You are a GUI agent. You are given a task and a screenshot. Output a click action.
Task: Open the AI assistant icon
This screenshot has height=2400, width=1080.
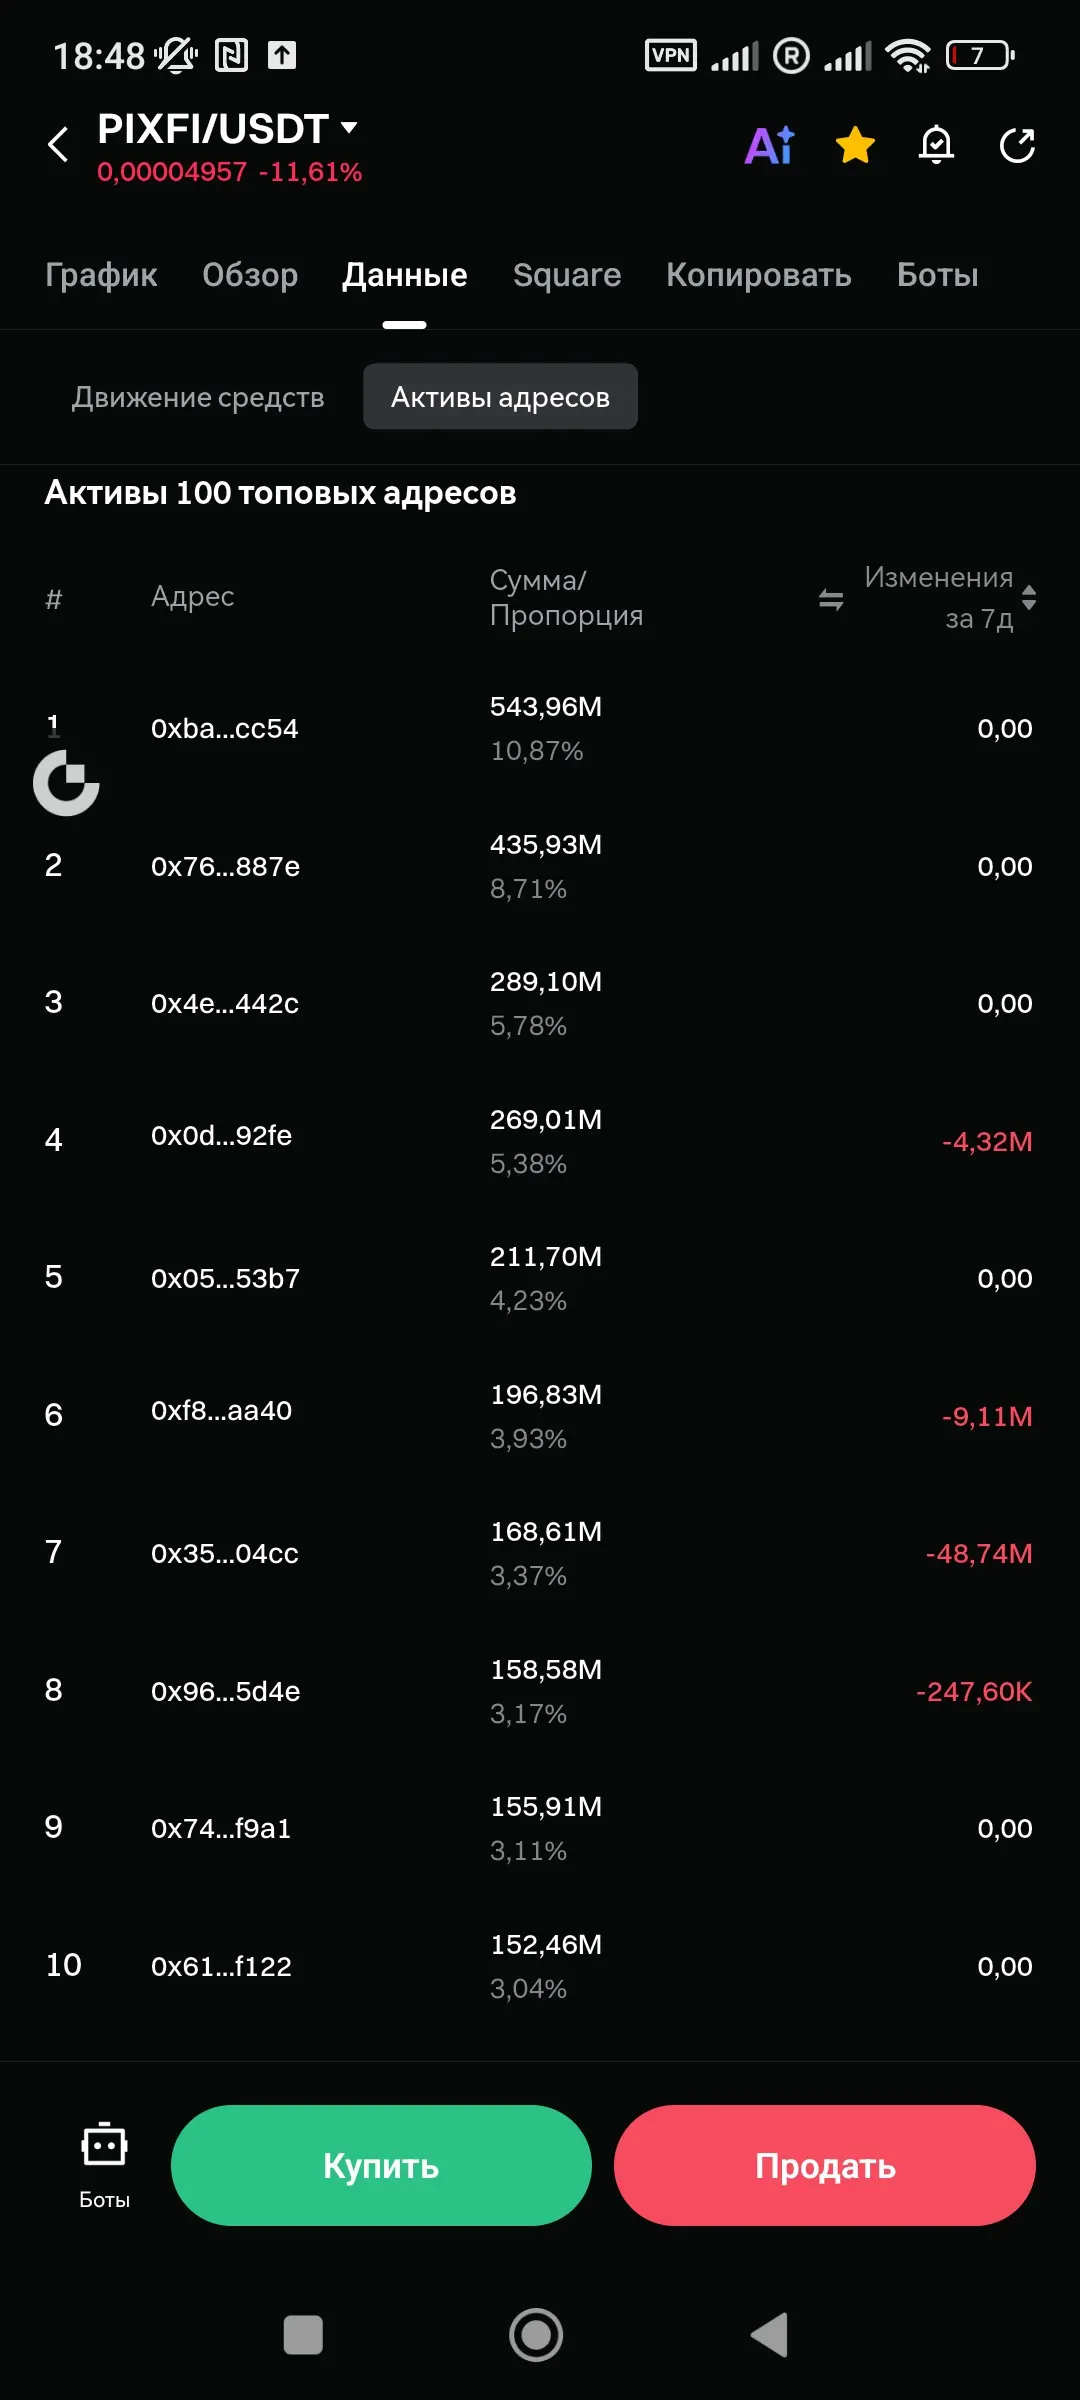click(x=770, y=145)
